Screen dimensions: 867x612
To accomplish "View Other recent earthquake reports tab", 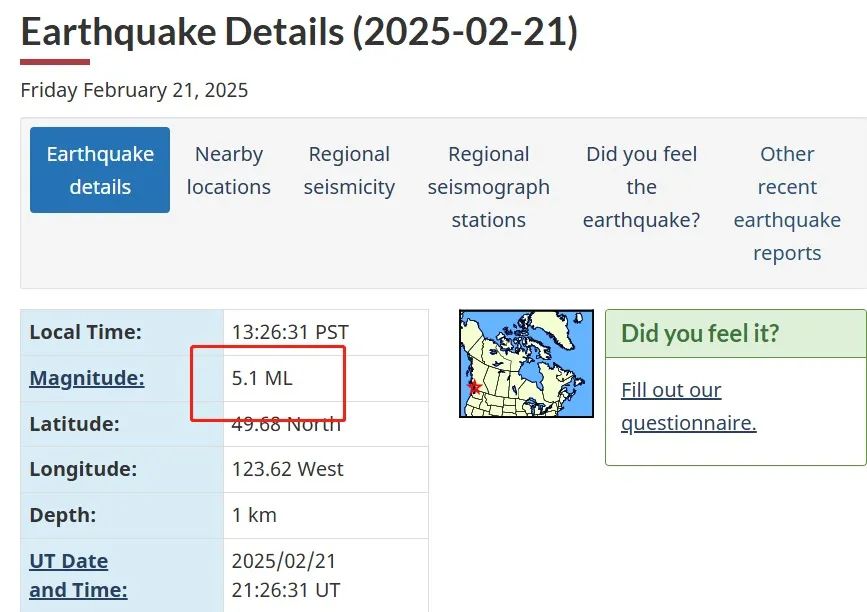I will [787, 203].
